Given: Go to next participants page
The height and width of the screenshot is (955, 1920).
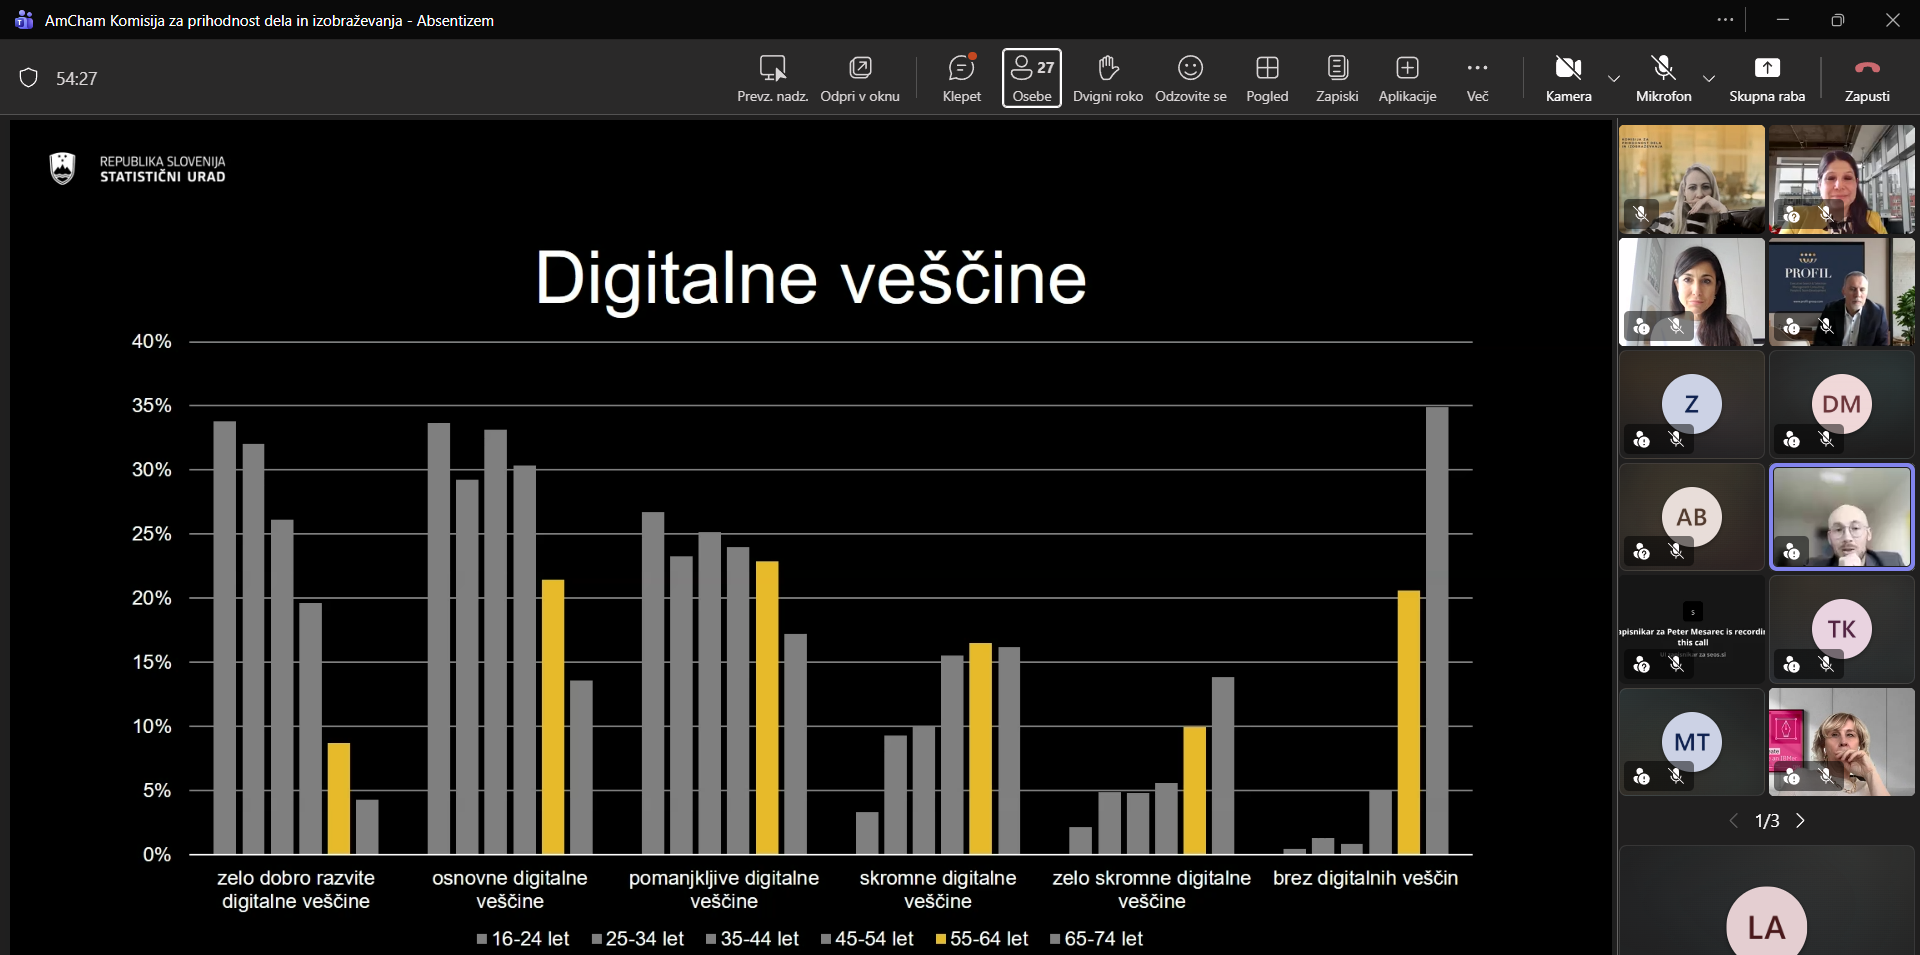Looking at the screenshot, I should [x=1801, y=821].
